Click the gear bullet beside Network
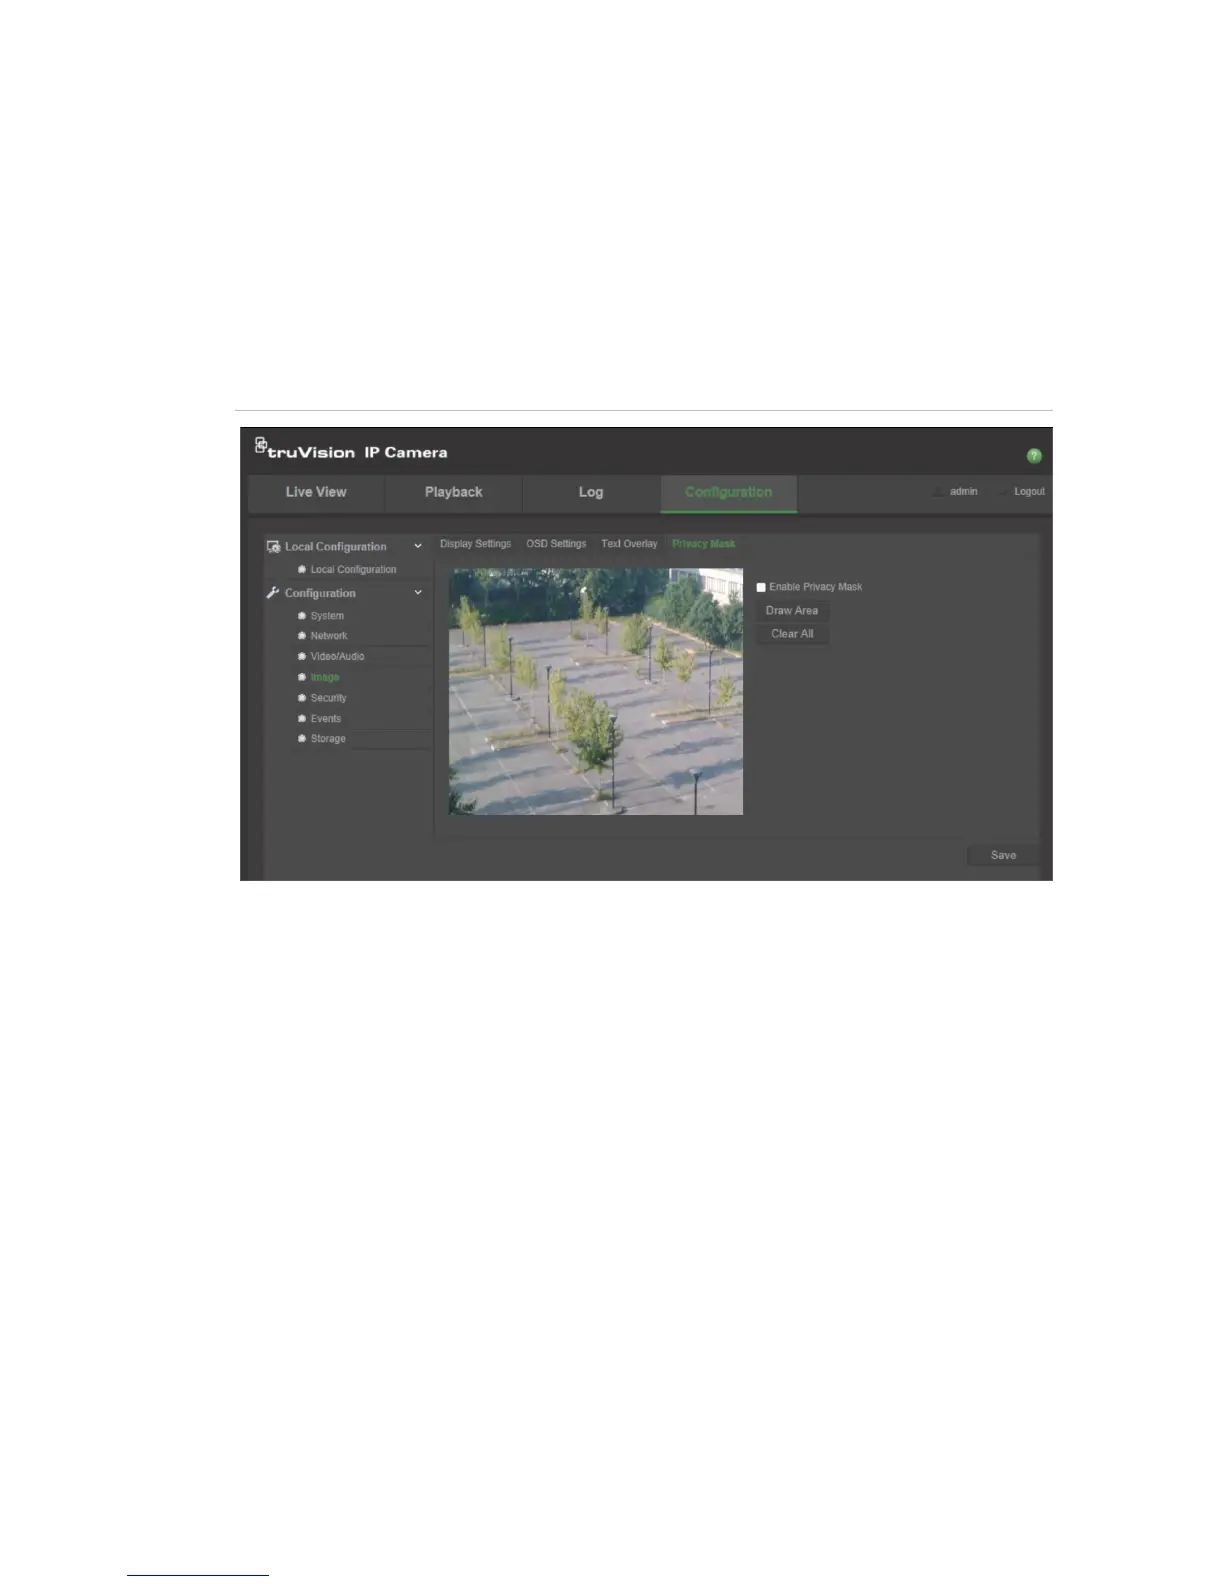 click(x=302, y=636)
